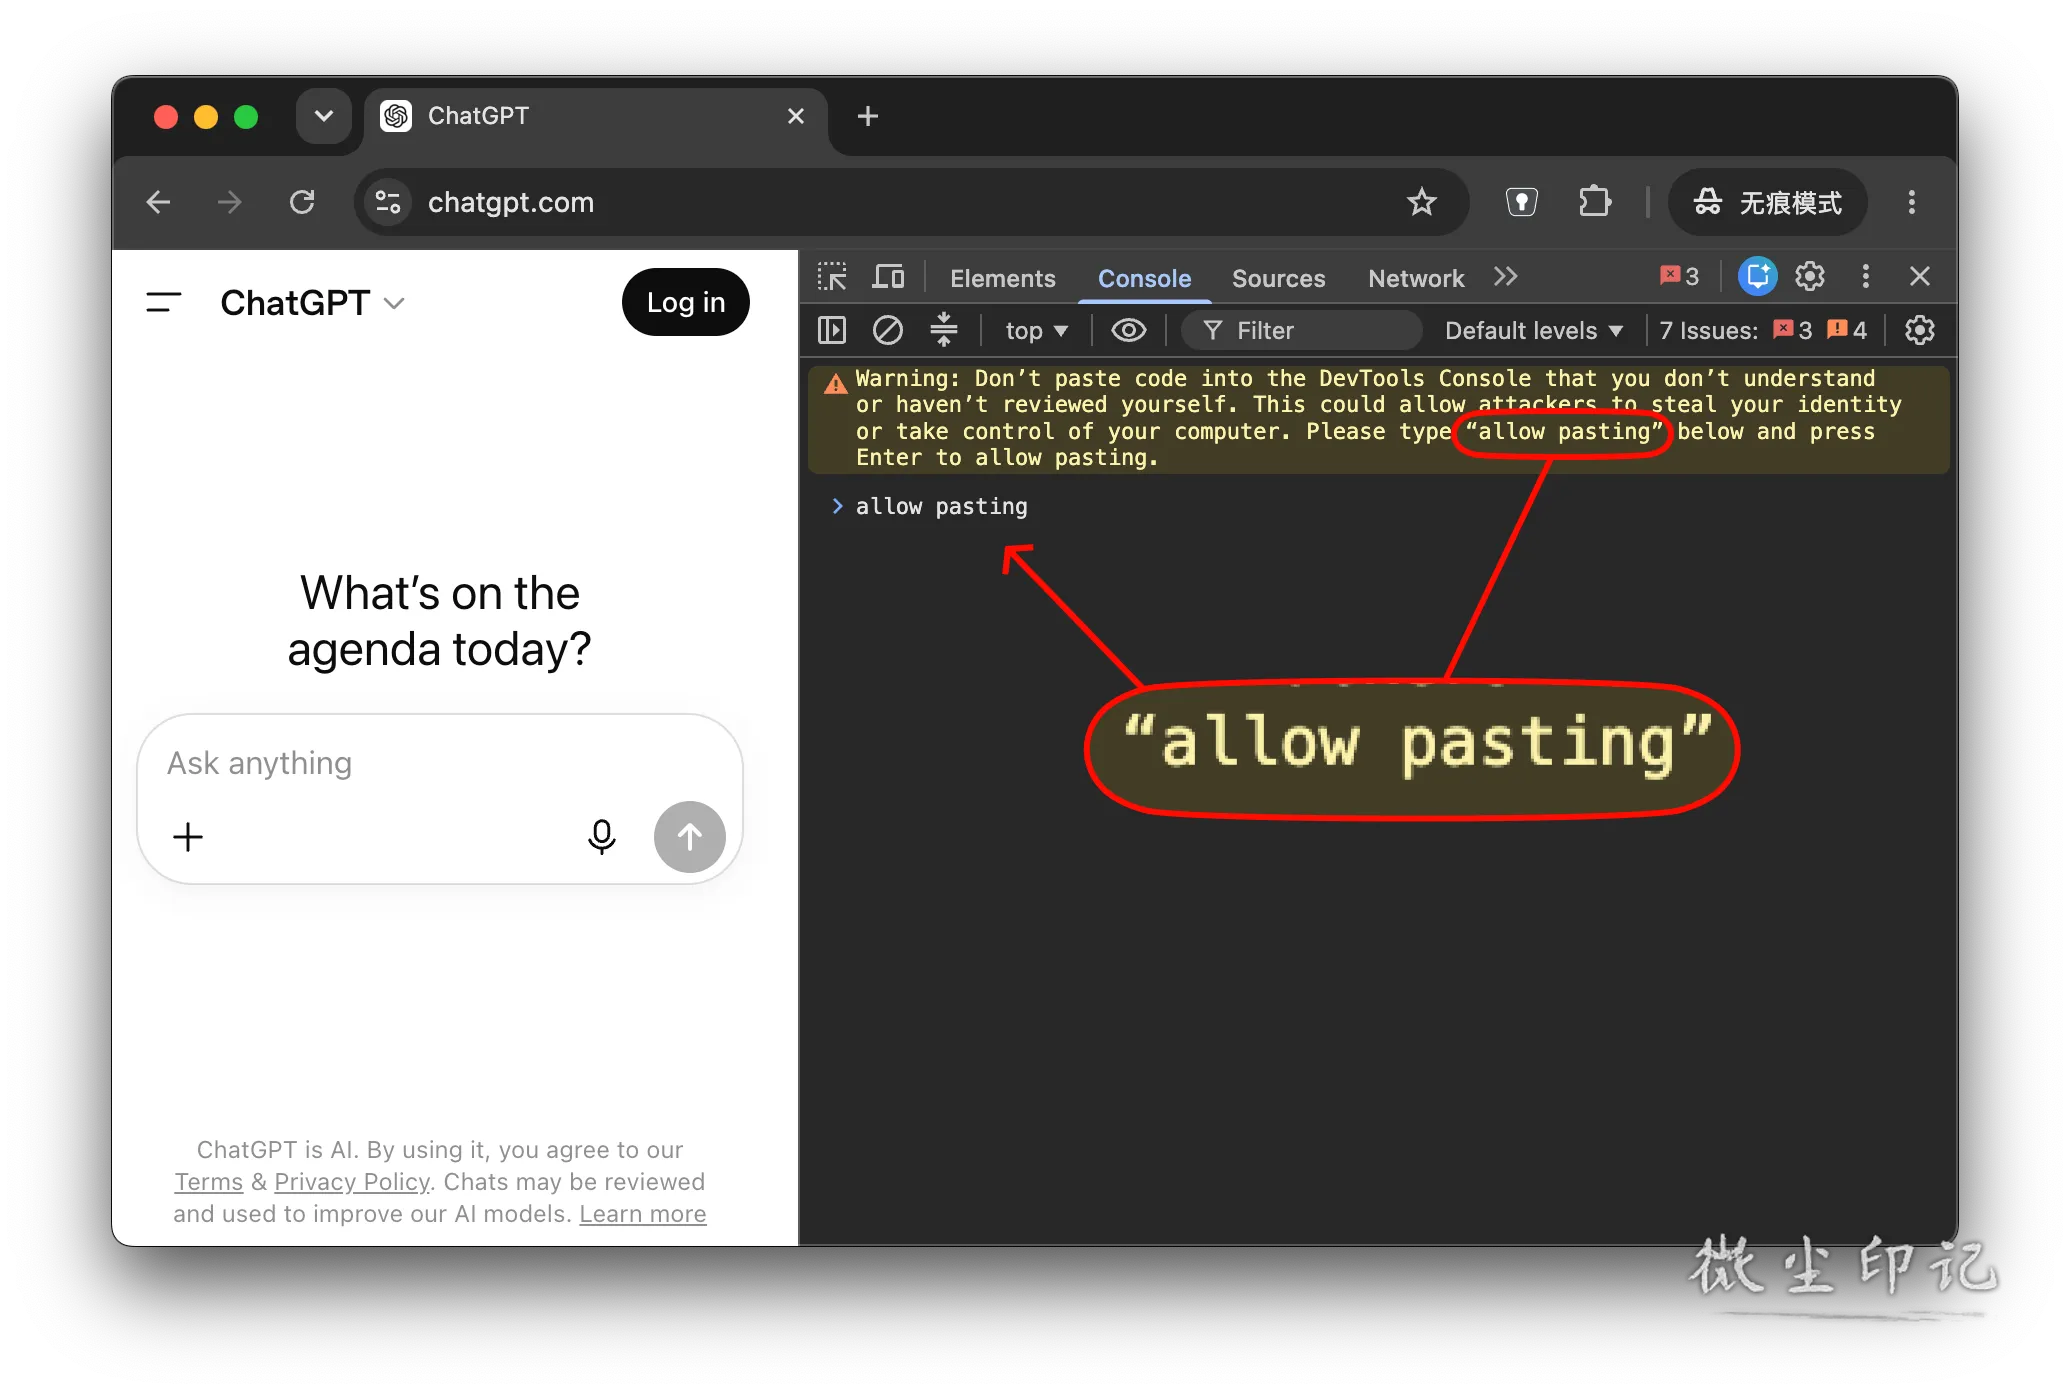Open the Console settings gear
This screenshot has height=1394, width=2070.
(1920, 330)
